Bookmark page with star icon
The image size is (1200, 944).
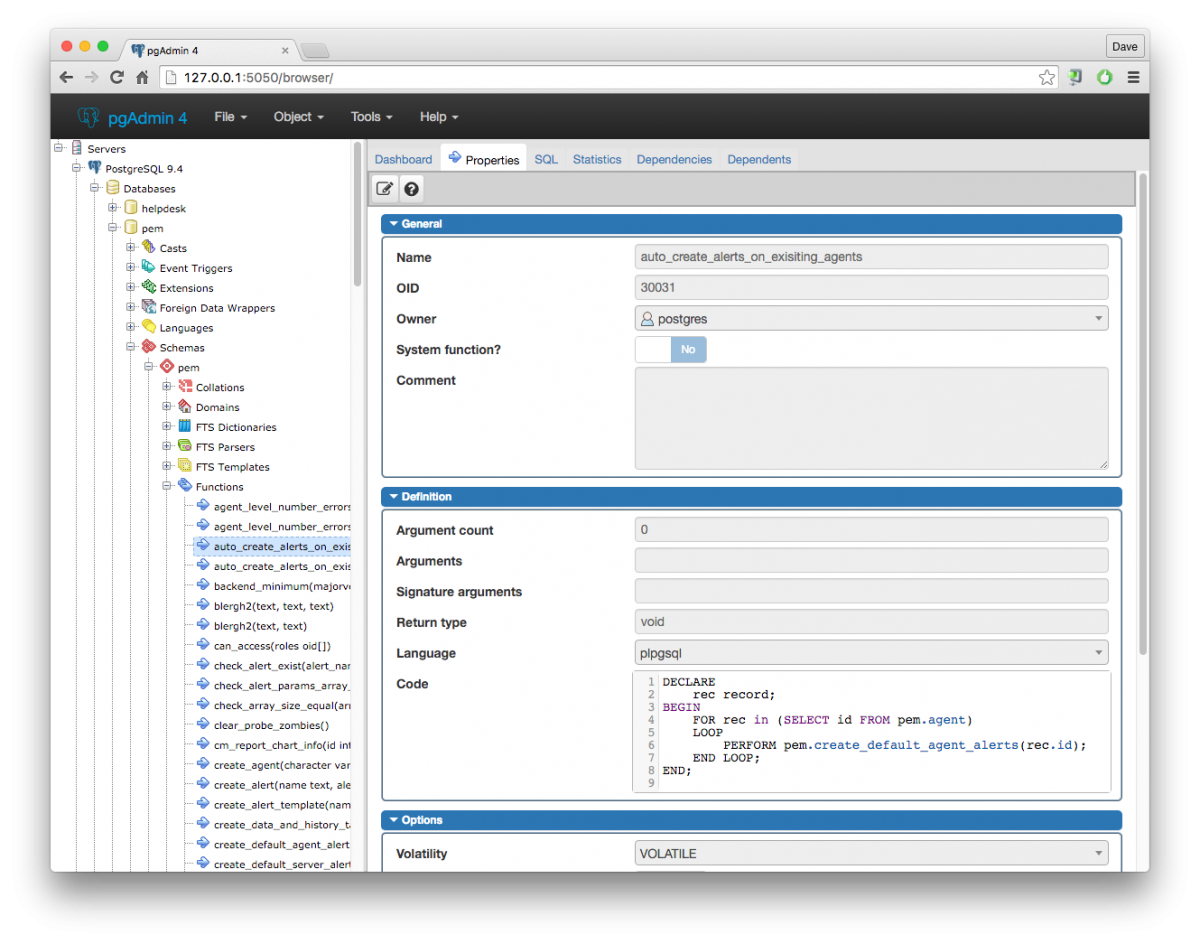coord(1046,77)
